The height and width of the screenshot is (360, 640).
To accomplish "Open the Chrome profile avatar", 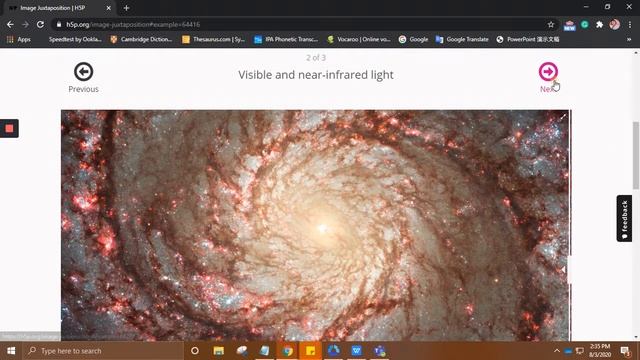I will (x=615, y=24).
